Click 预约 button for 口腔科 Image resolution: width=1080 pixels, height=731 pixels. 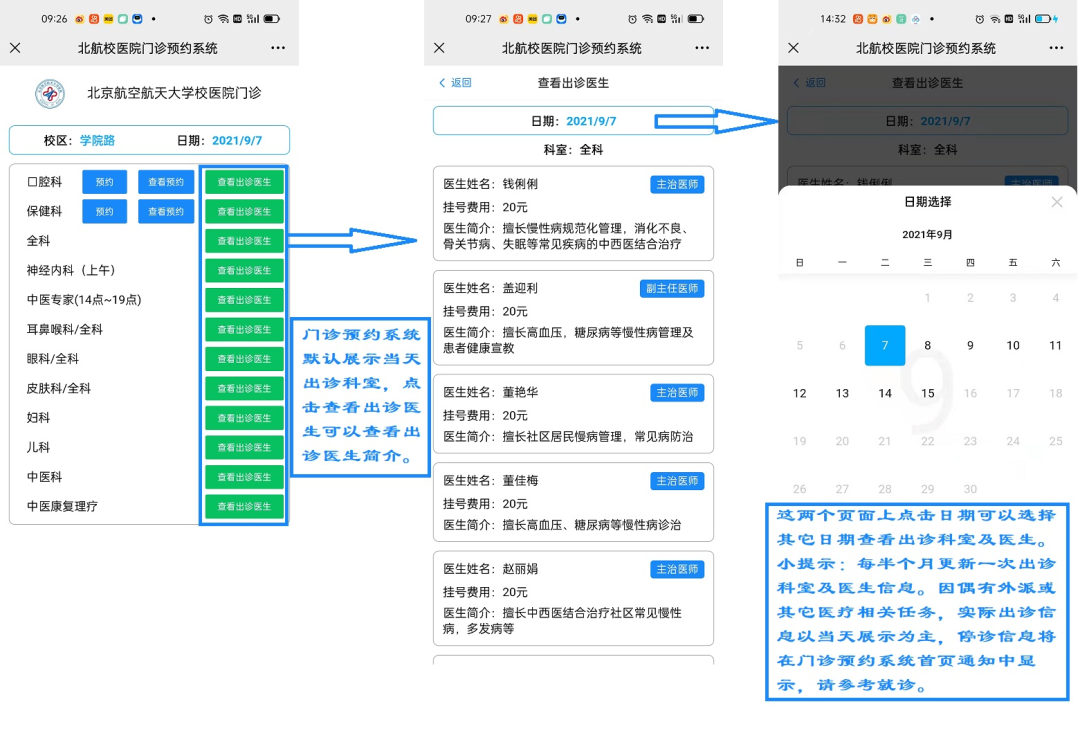pyautogui.click(x=104, y=182)
